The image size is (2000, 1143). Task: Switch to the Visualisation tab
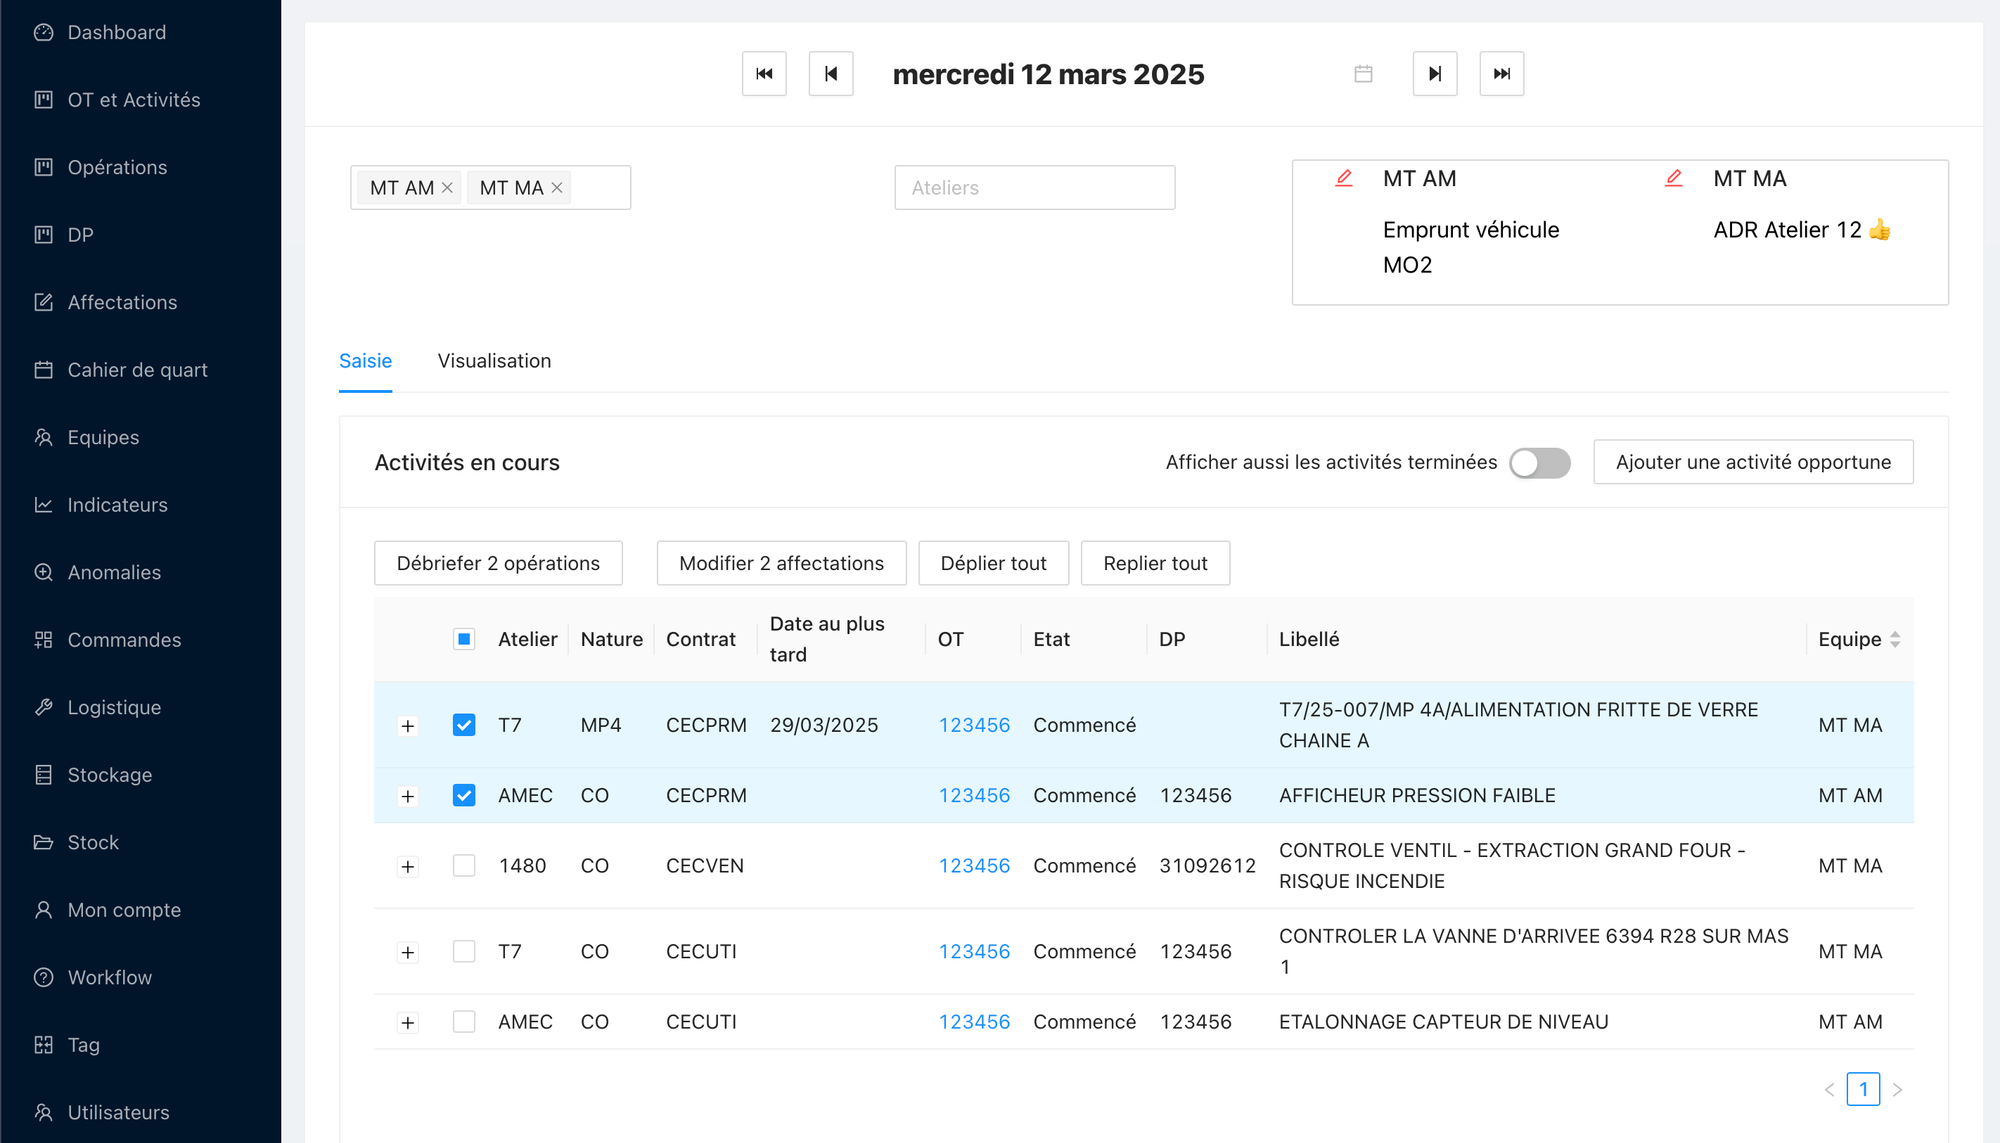[494, 361]
